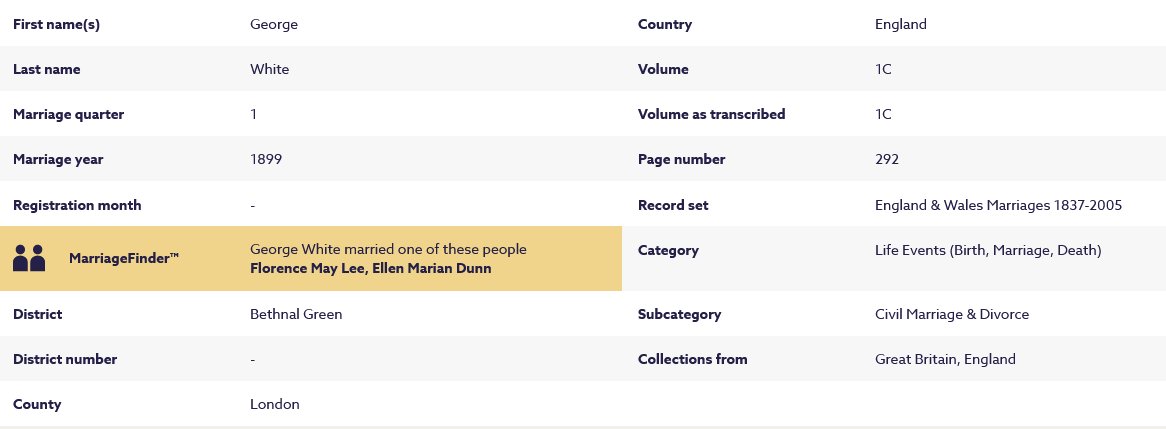Click the country value England
The height and width of the screenshot is (429, 1166).
click(x=900, y=24)
